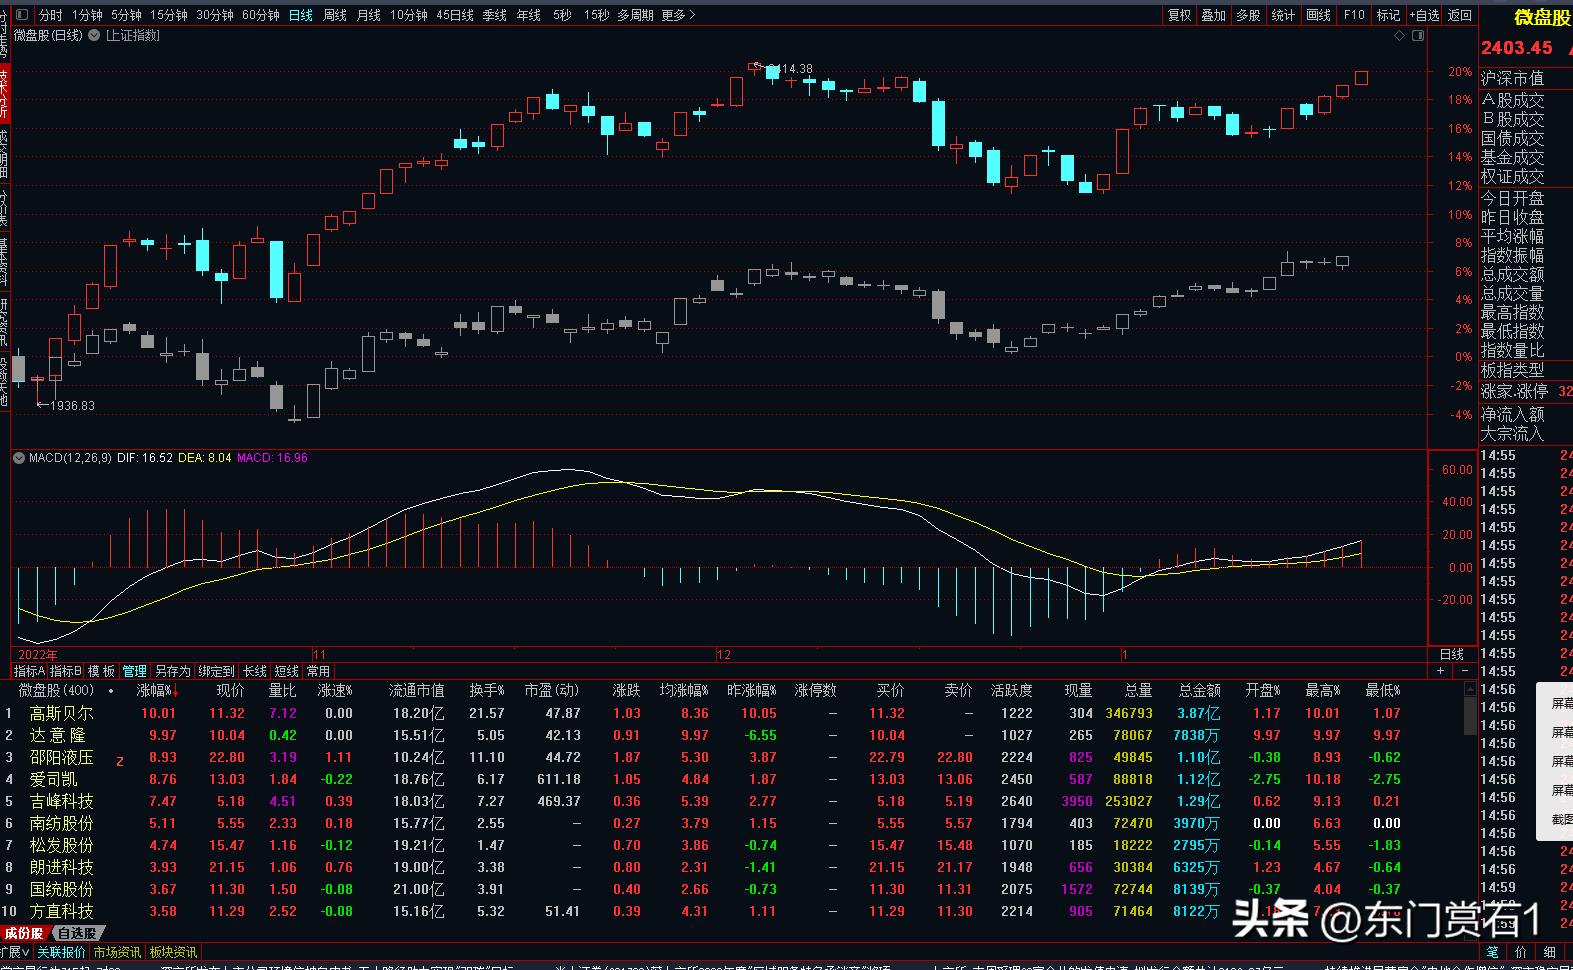Toggle the left panel layout icon
The width and height of the screenshot is (1573, 970).
click(x=23, y=15)
